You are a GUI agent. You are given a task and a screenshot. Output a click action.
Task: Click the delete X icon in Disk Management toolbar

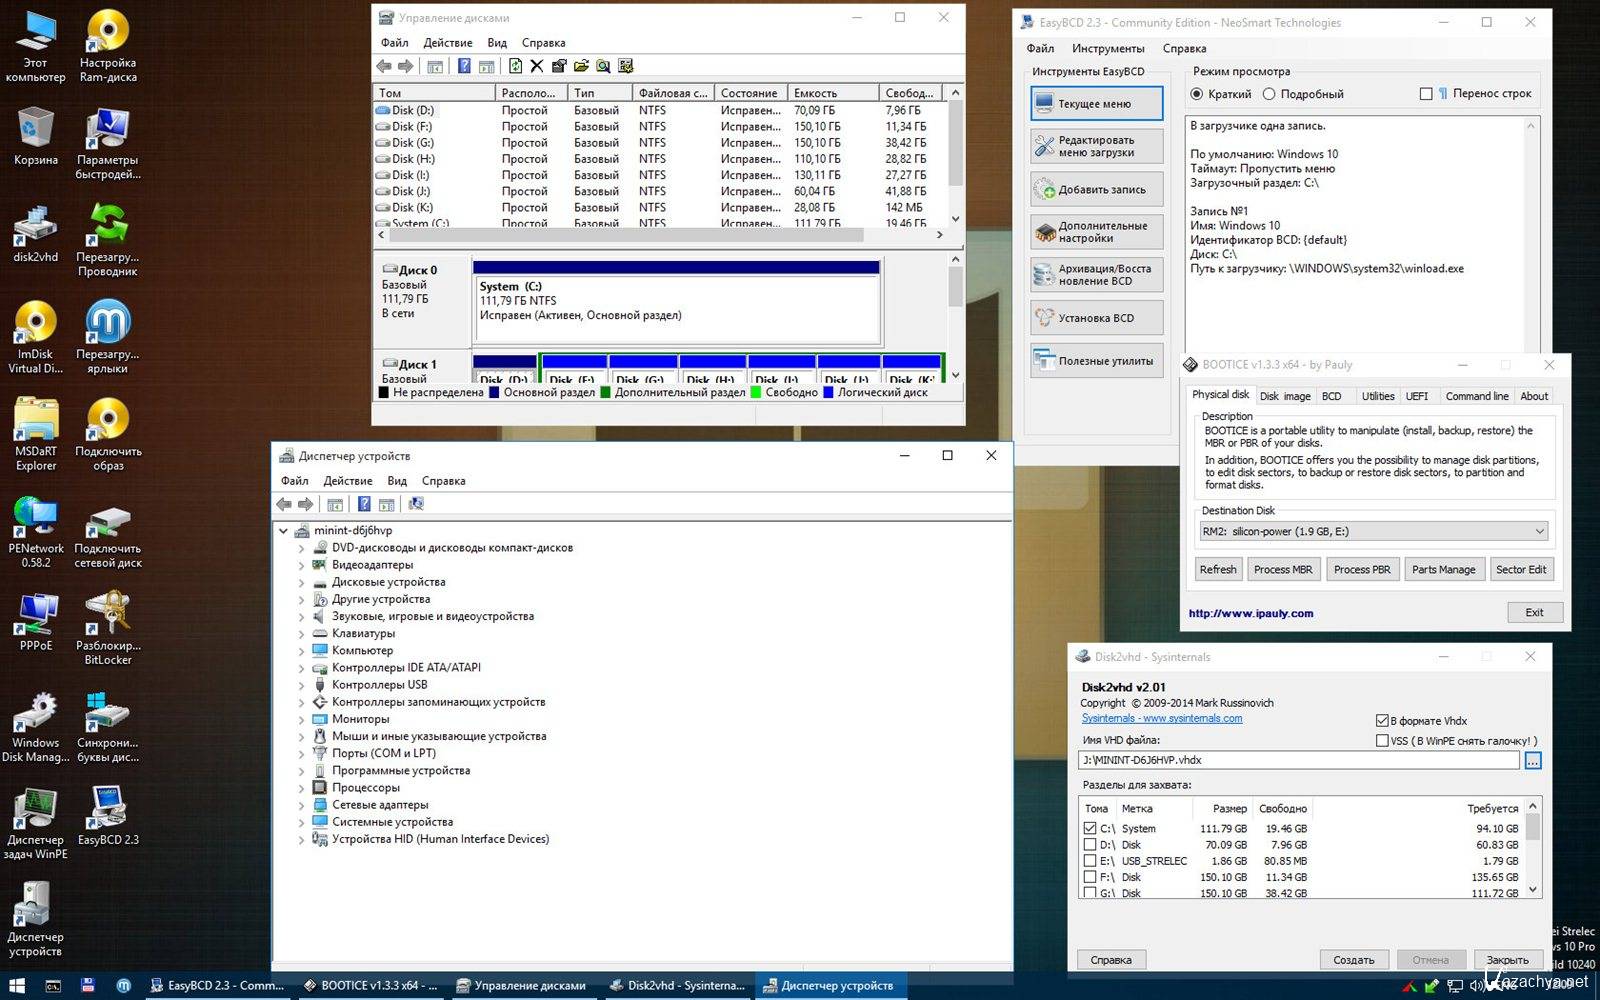pyautogui.click(x=537, y=66)
